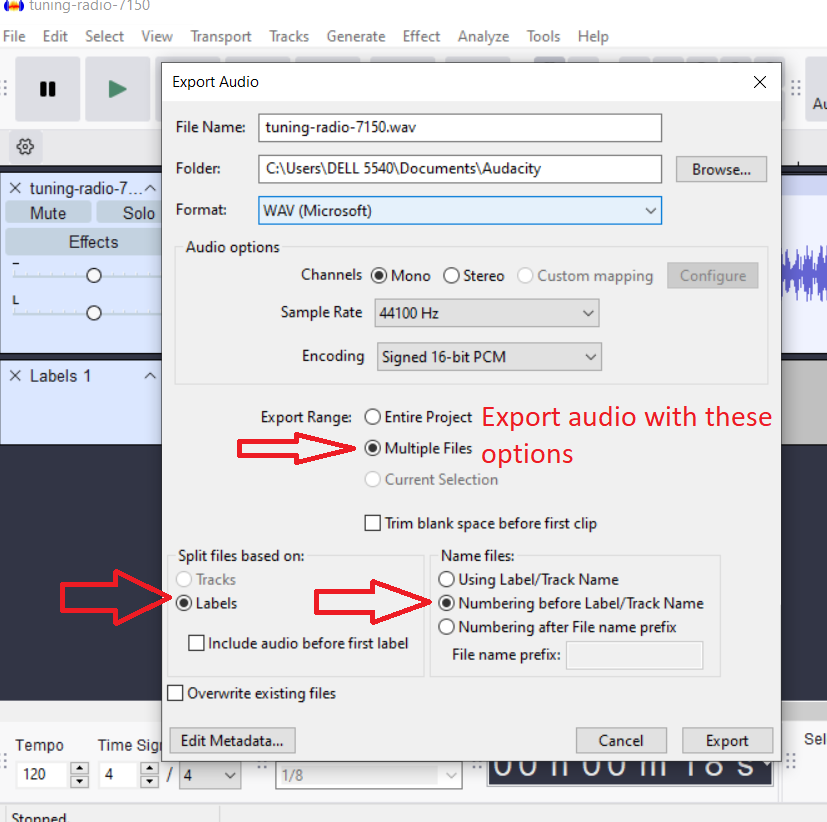Open the Sample Rate dropdown
The width and height of the screenshot is (827, 822).
tap(487, 313)
